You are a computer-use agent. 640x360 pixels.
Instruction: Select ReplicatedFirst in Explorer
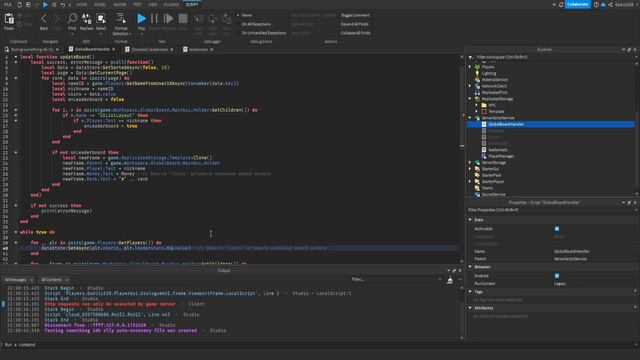(x=495, y=92)
